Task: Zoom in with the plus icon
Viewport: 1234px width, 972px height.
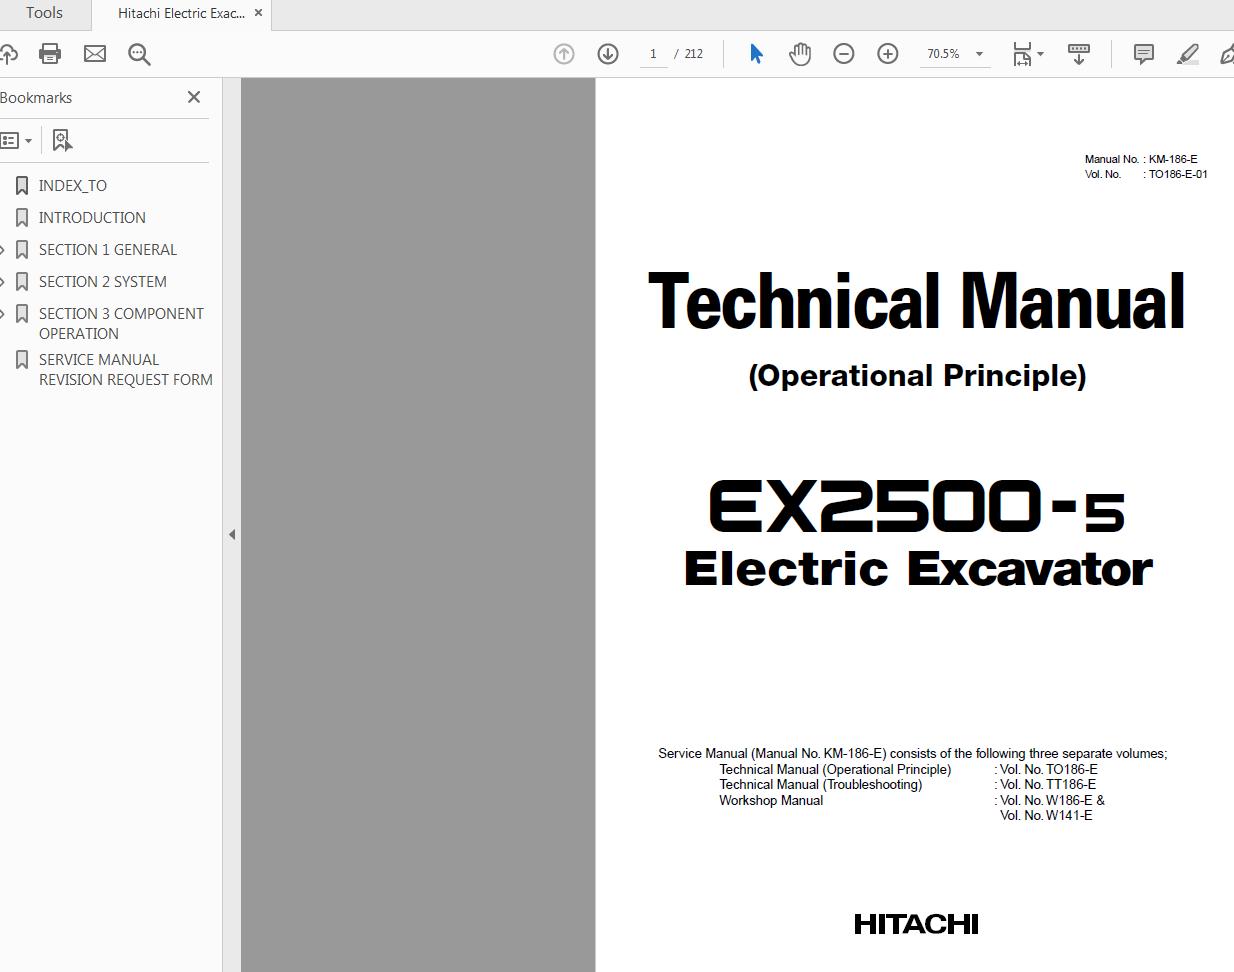Action: pyautogui.click(x=888, y=54)
